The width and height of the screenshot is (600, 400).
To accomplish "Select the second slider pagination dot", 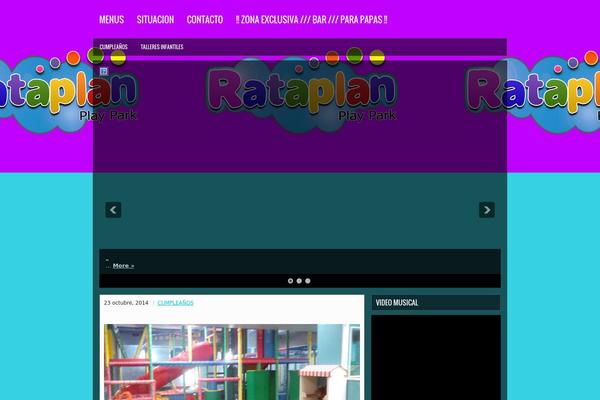I will [x=299, y=281].
